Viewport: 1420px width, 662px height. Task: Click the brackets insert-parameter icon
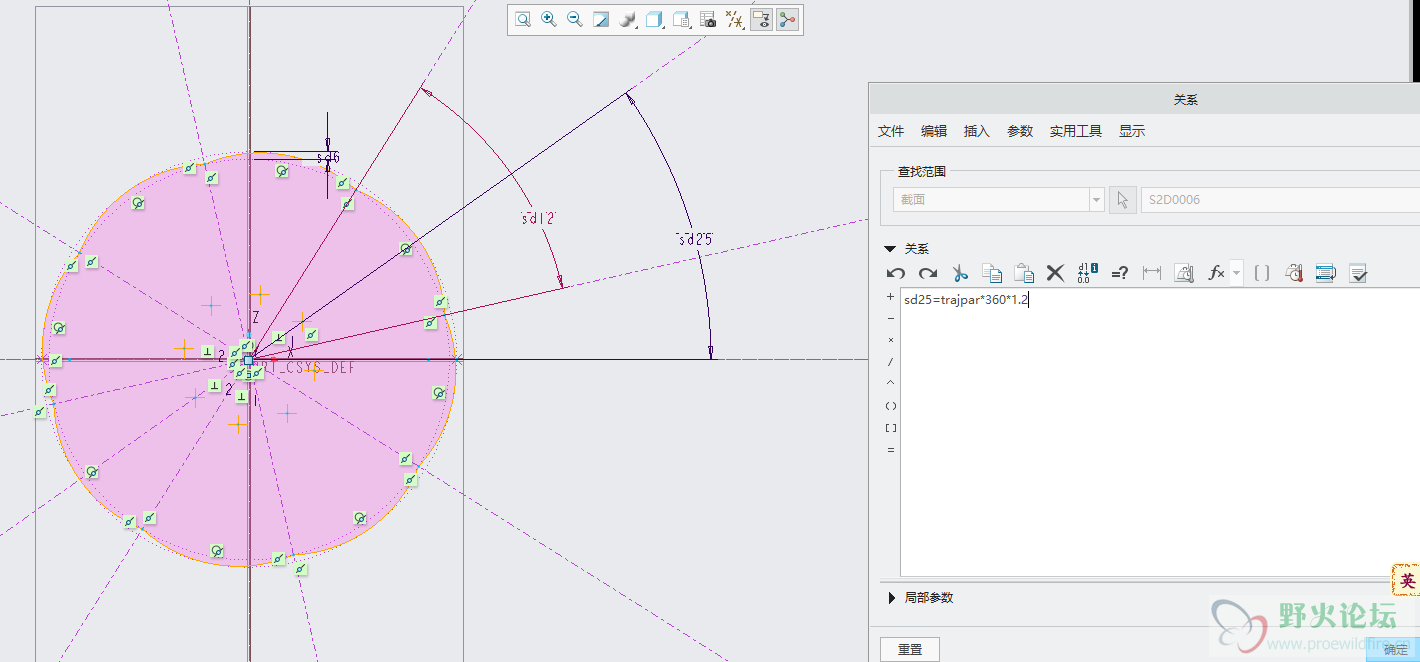point(1262,273)
